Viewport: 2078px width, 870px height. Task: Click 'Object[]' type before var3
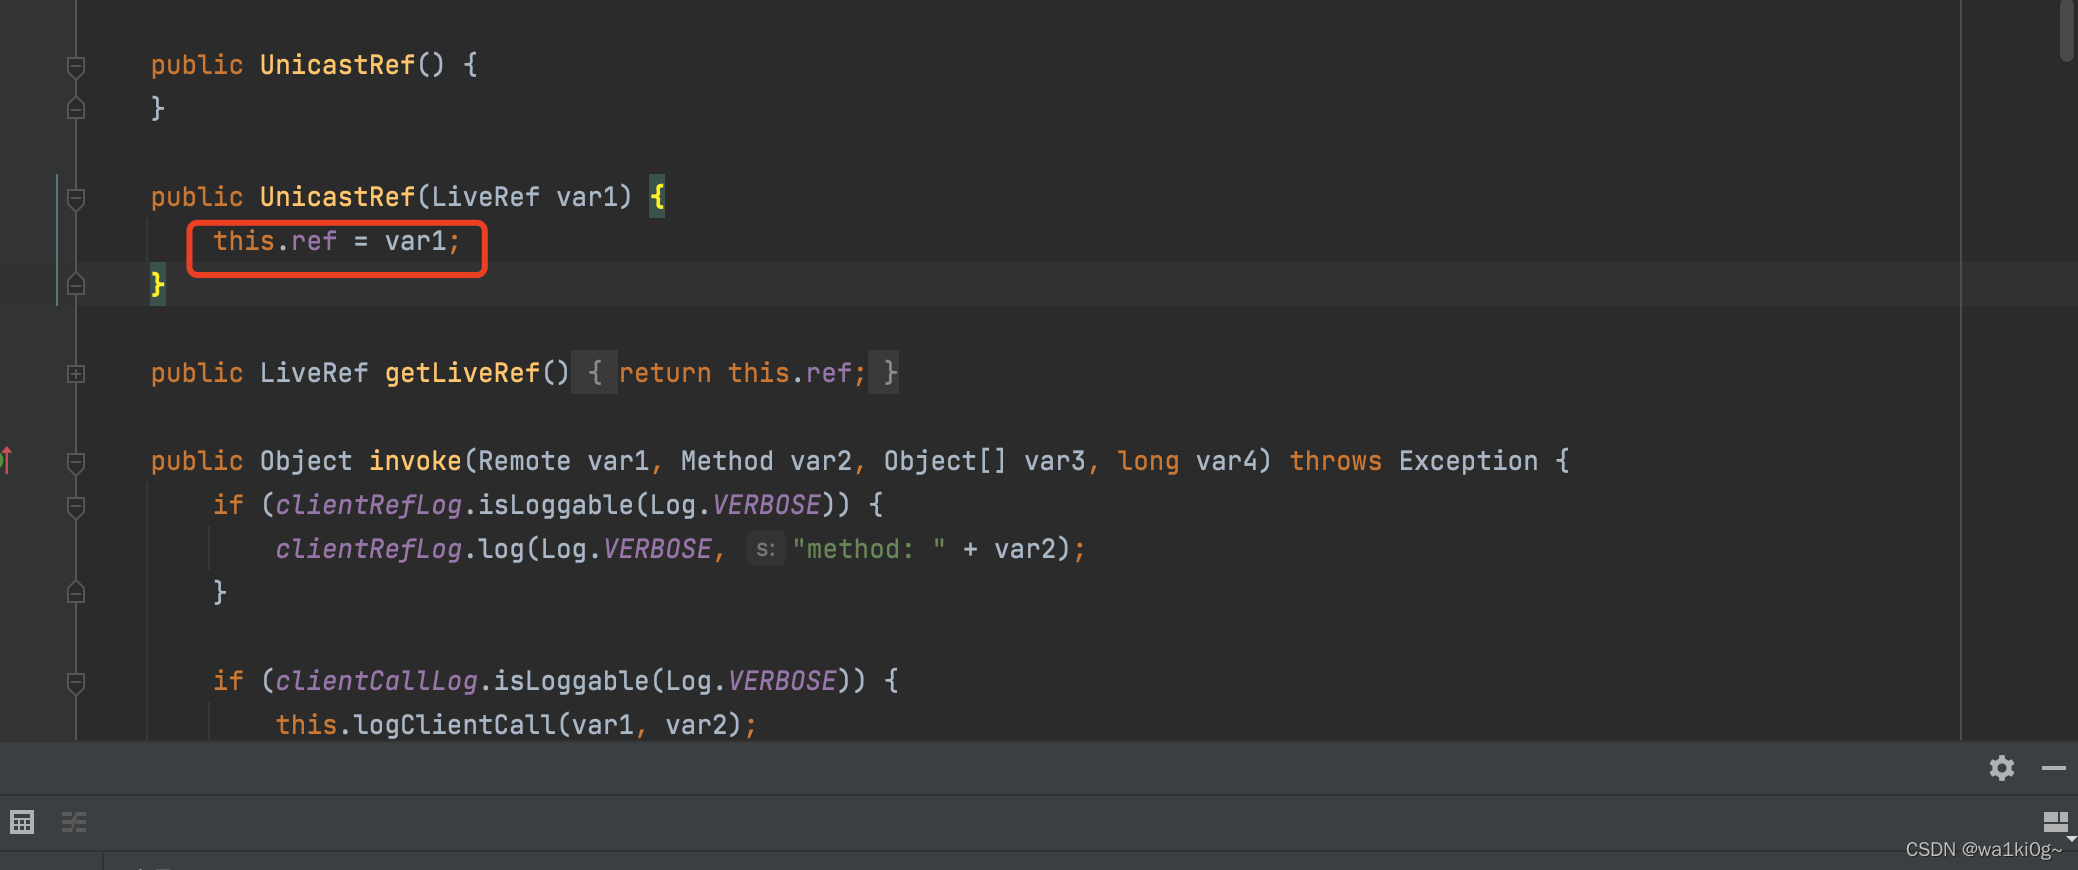[945, 461]
